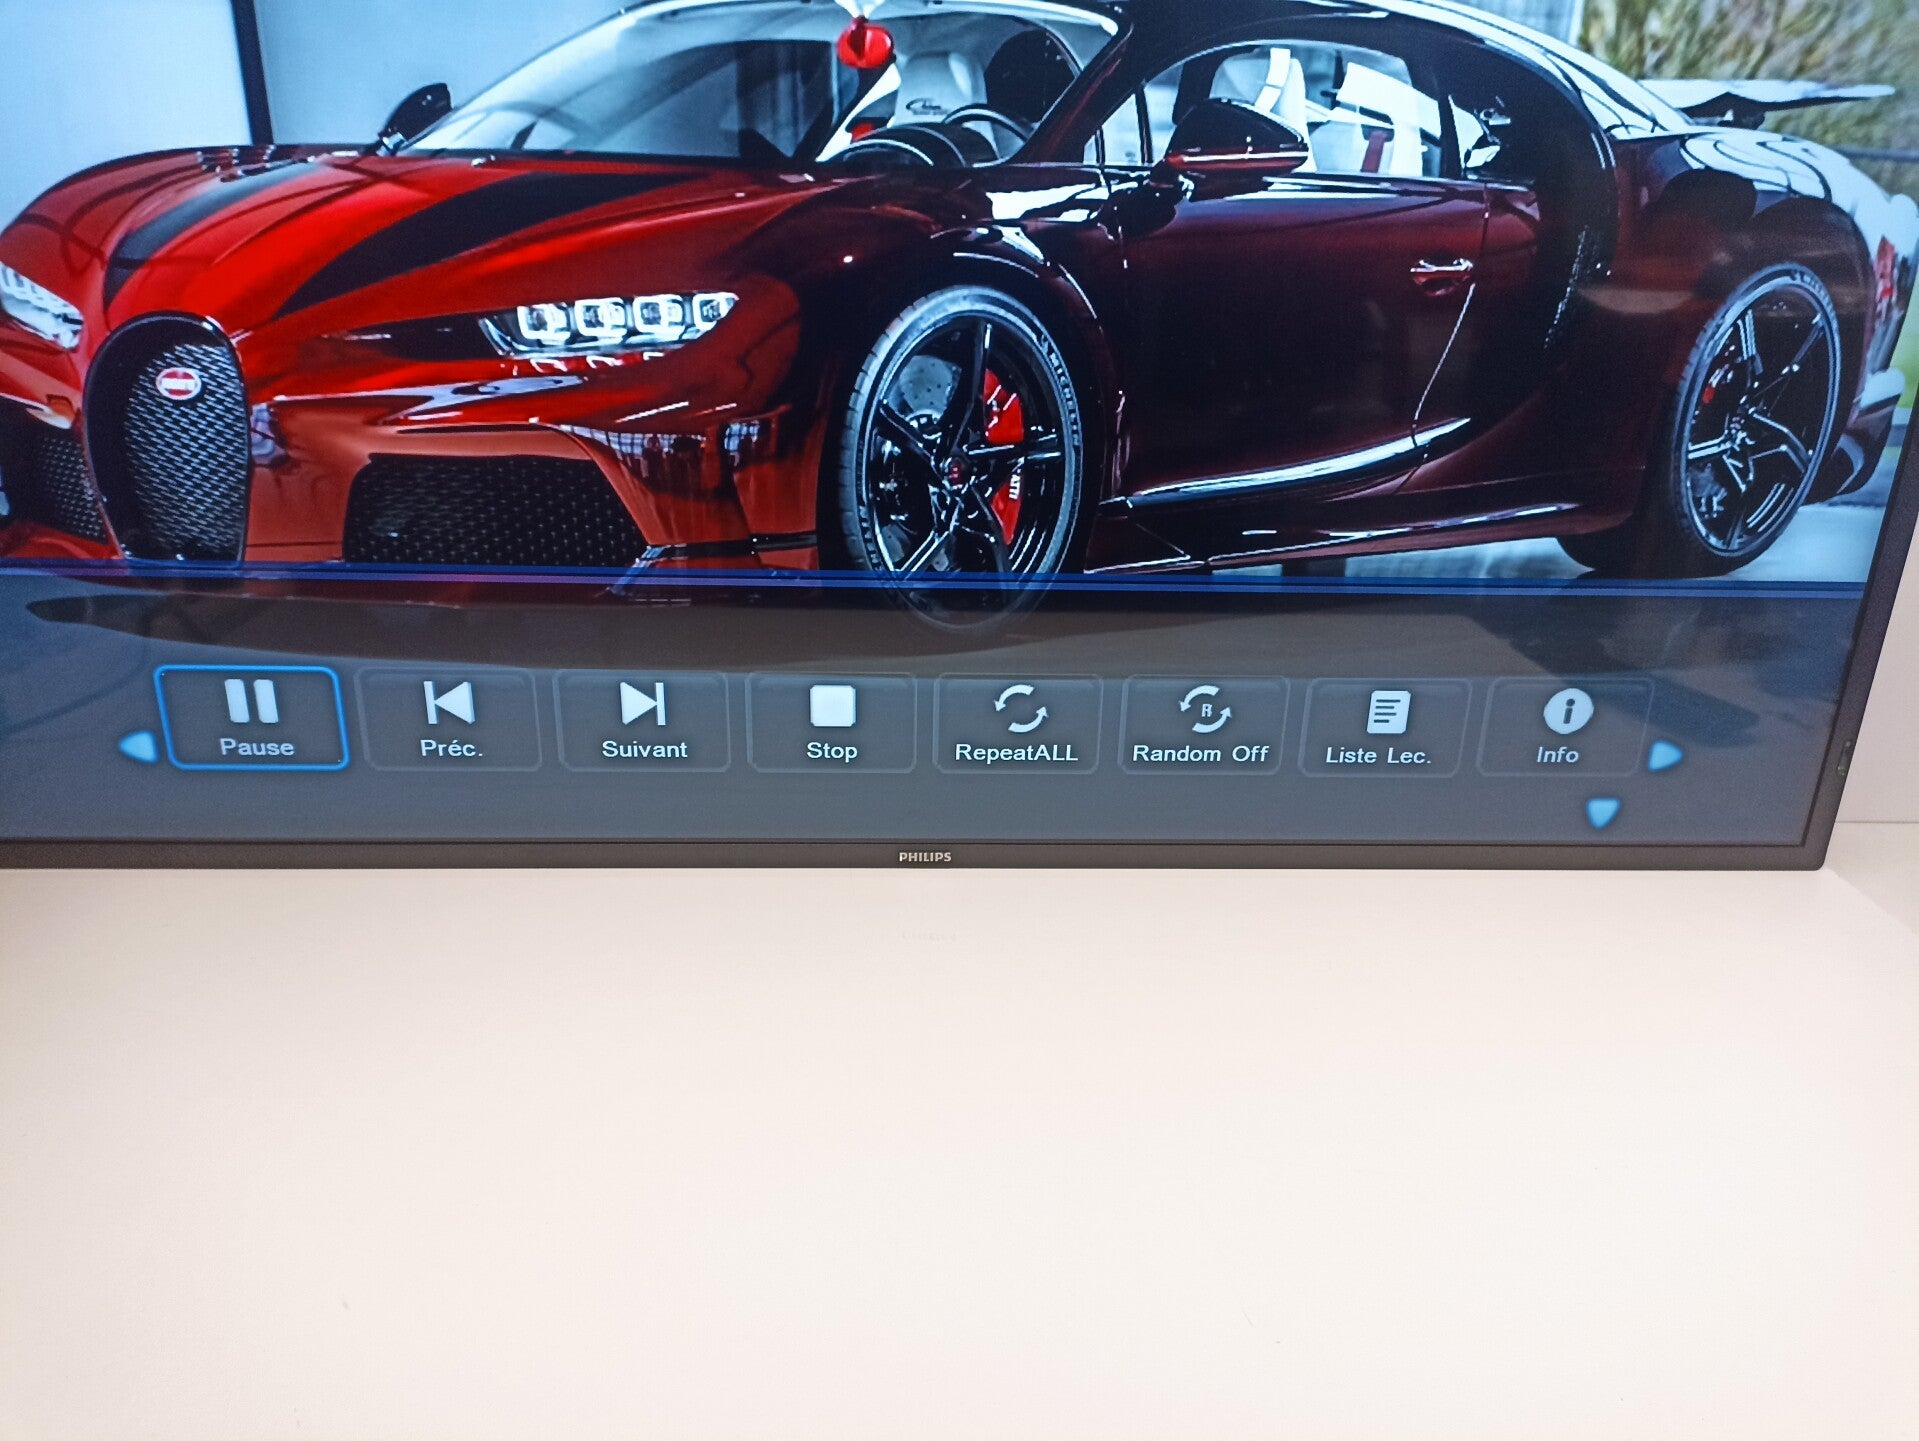Stop the slideshow playback
Screen dimensions: 1919x1441
click(x=831, y=724)
